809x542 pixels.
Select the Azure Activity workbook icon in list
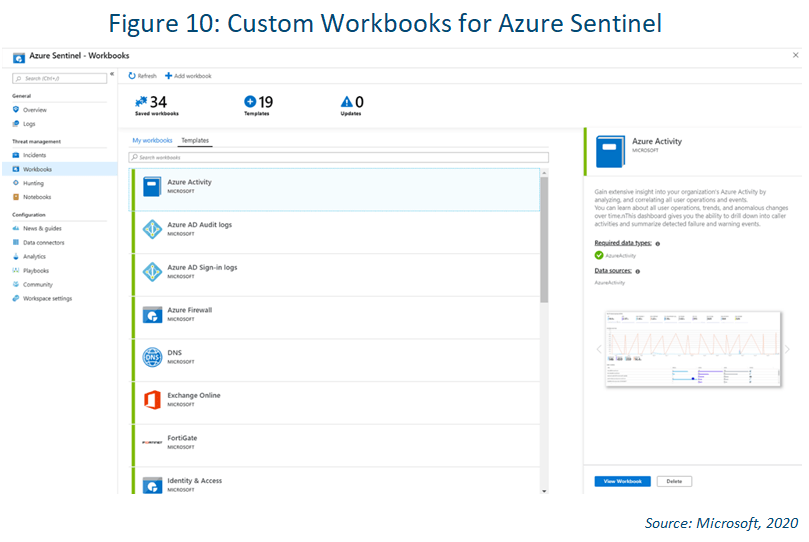point(152,186)
